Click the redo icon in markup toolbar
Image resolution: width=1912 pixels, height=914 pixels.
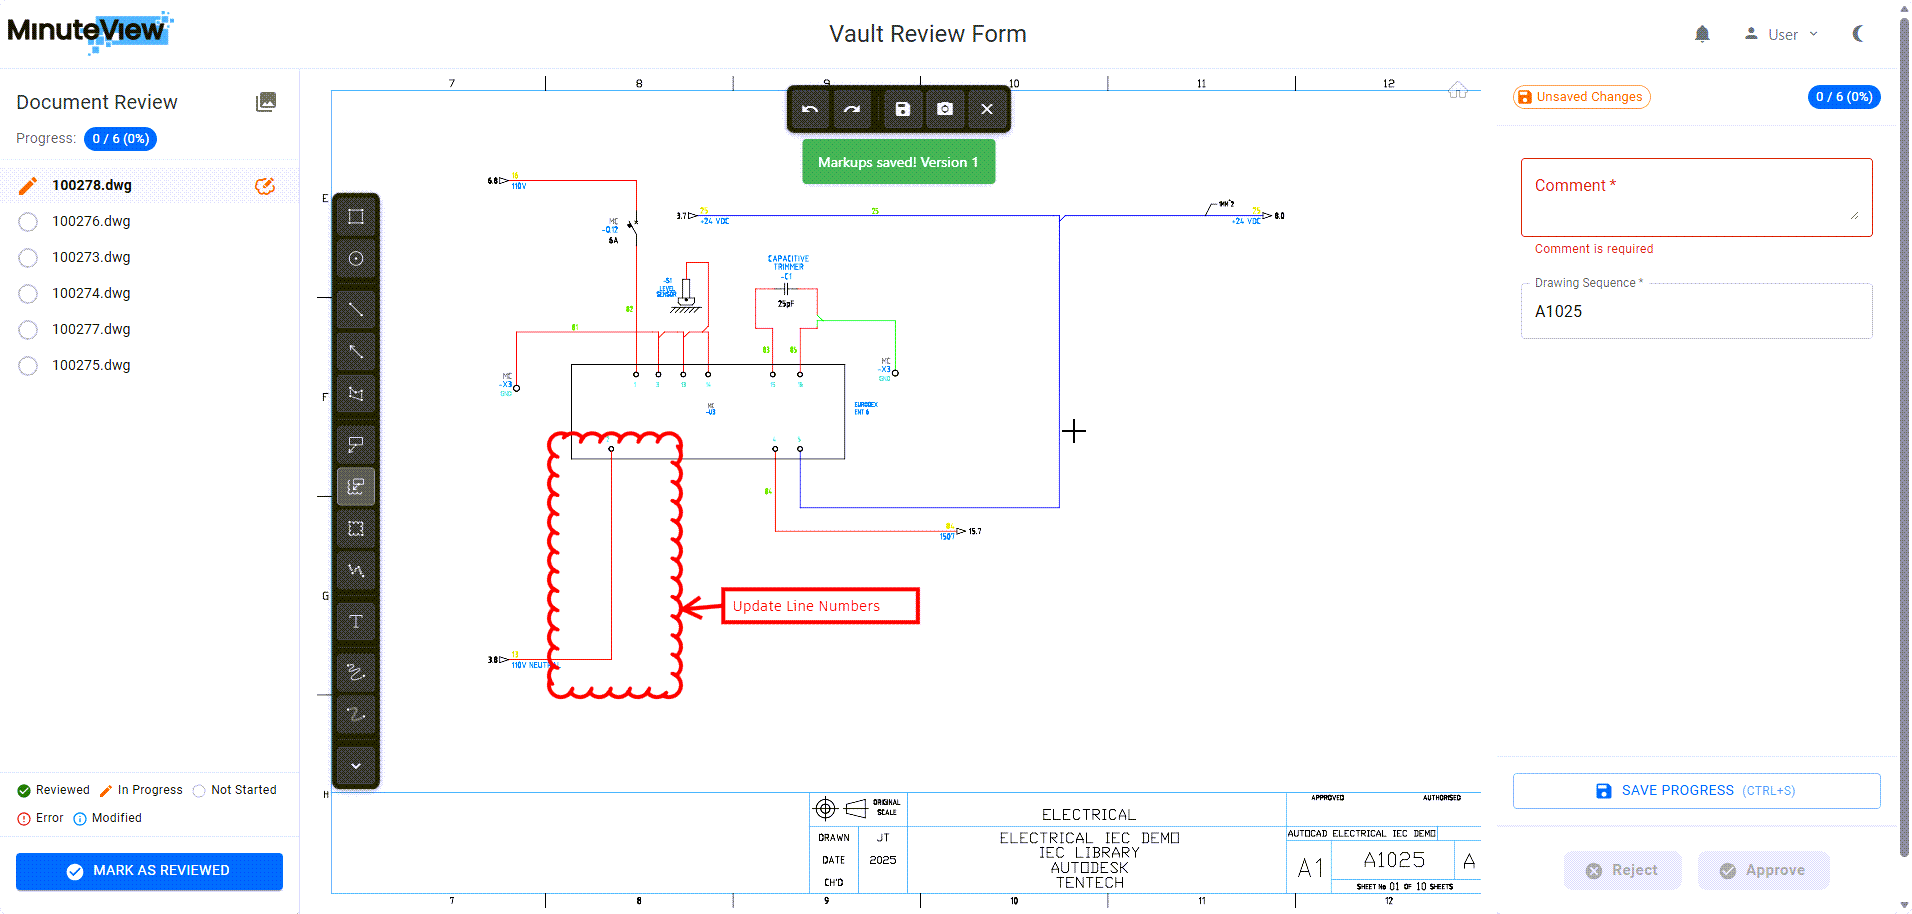(x=852, y=109)
